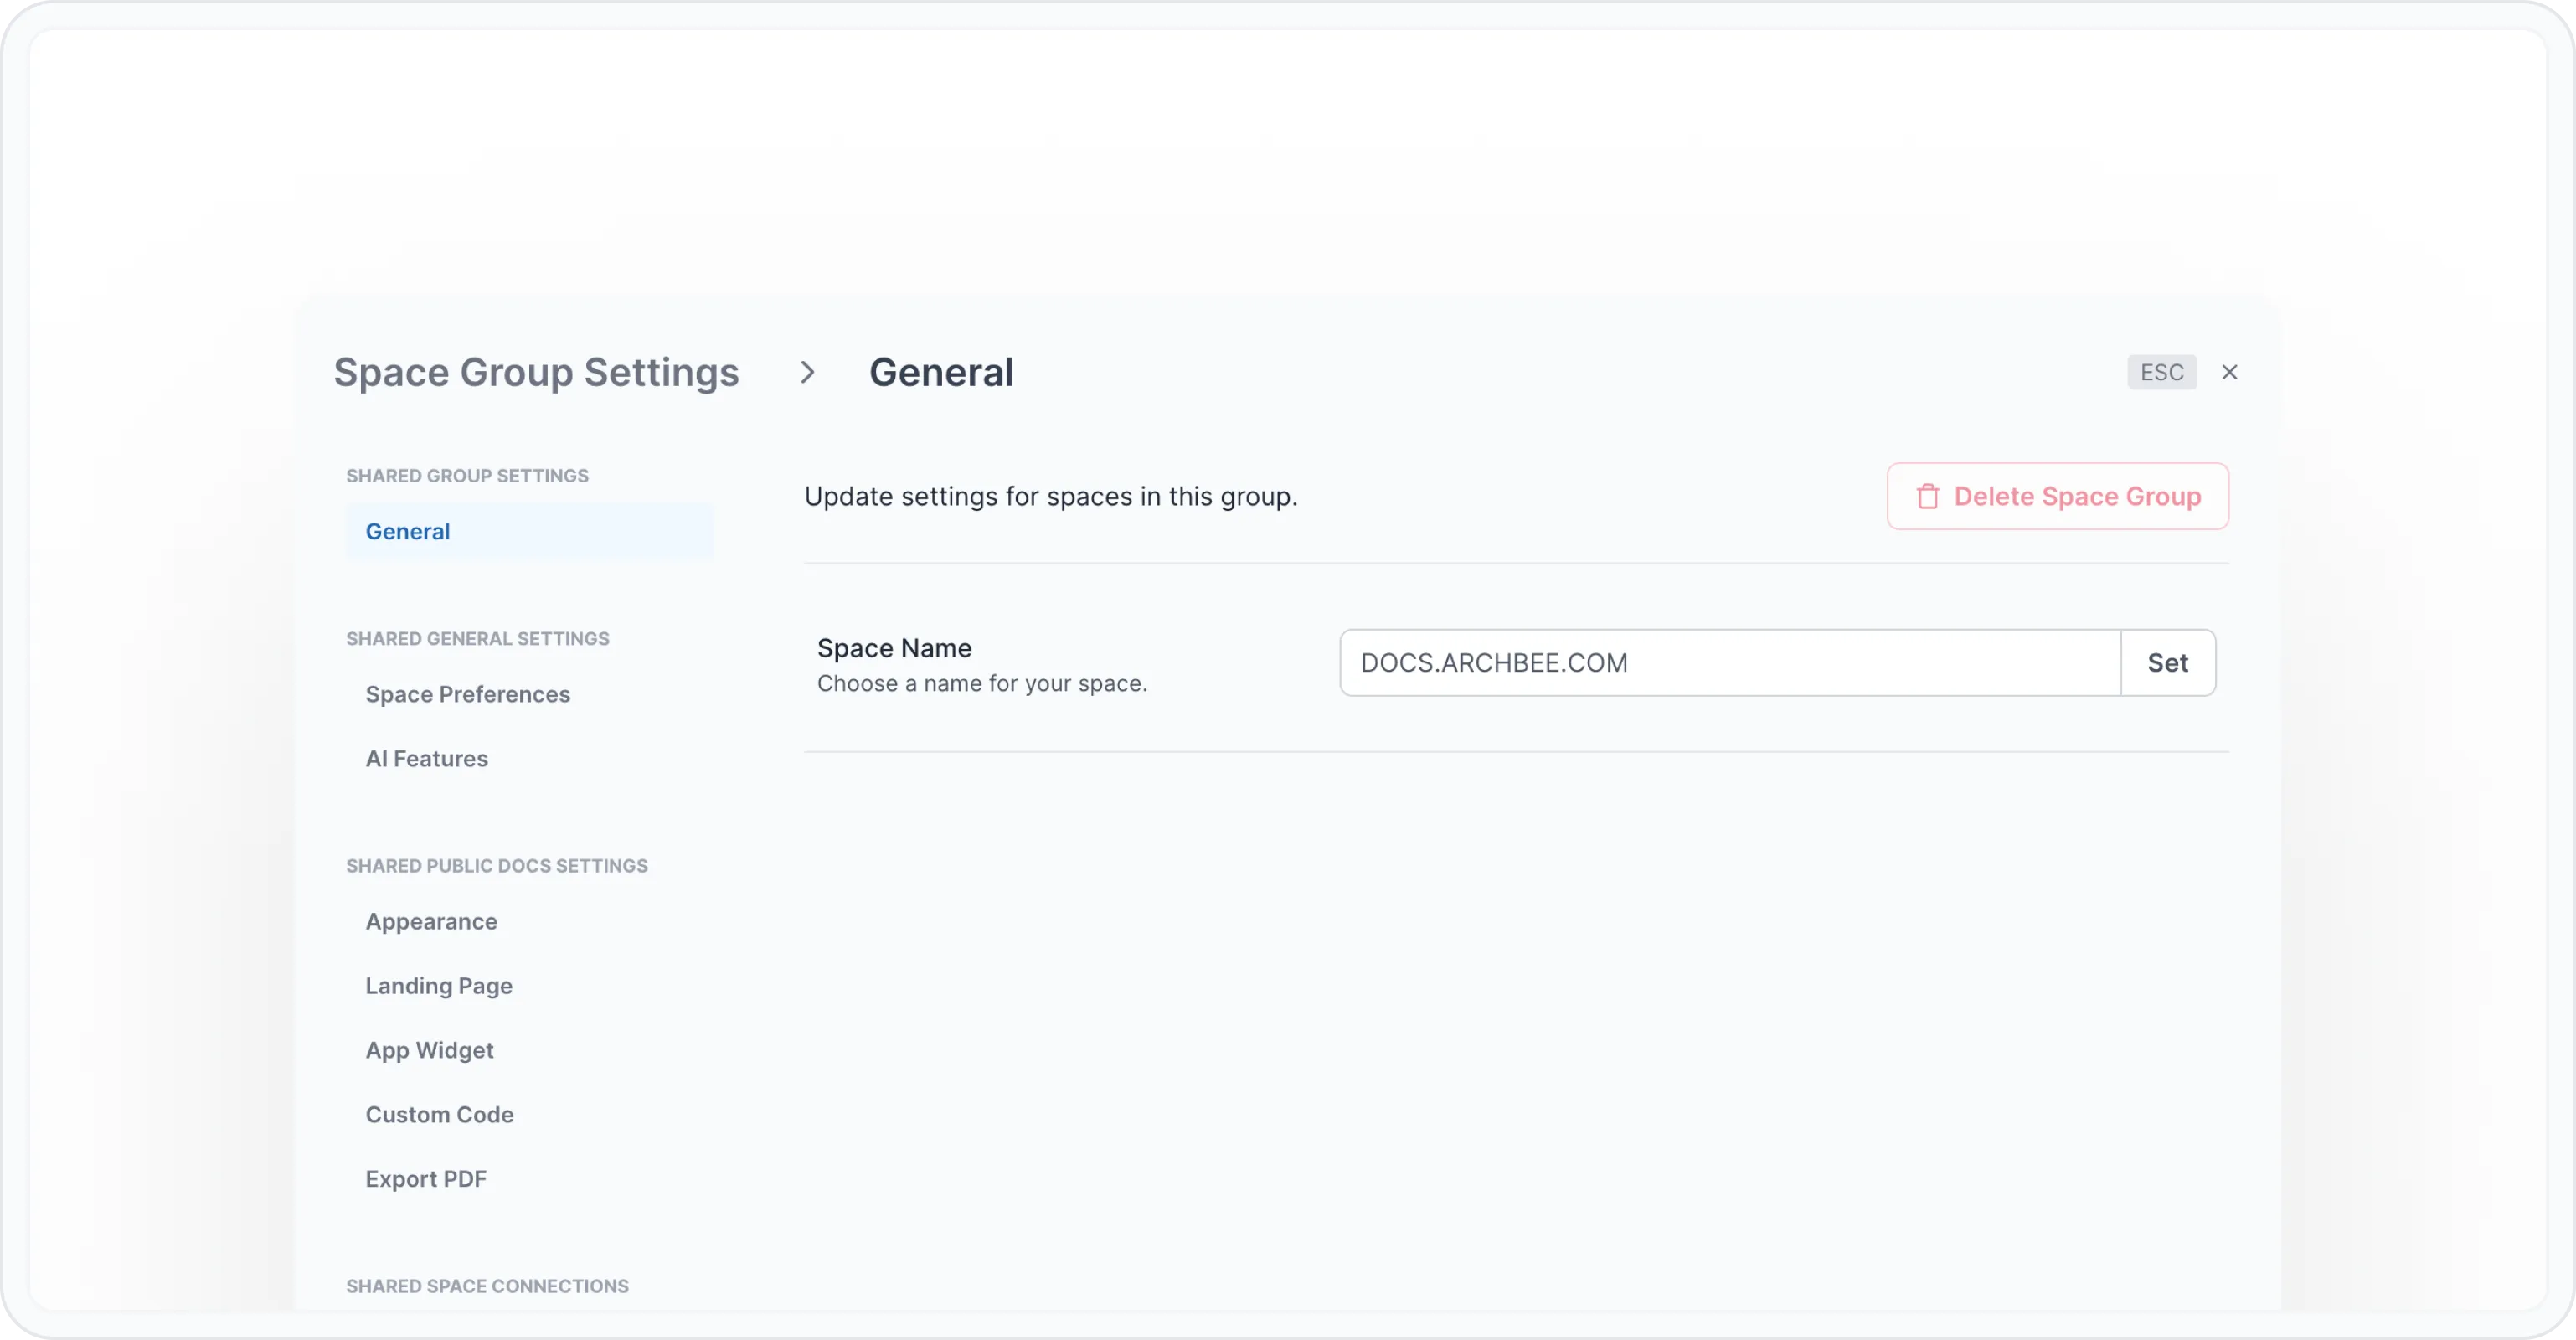Focus the Space Name input field
2576x1340 pixels.
tap(1729, 662)
